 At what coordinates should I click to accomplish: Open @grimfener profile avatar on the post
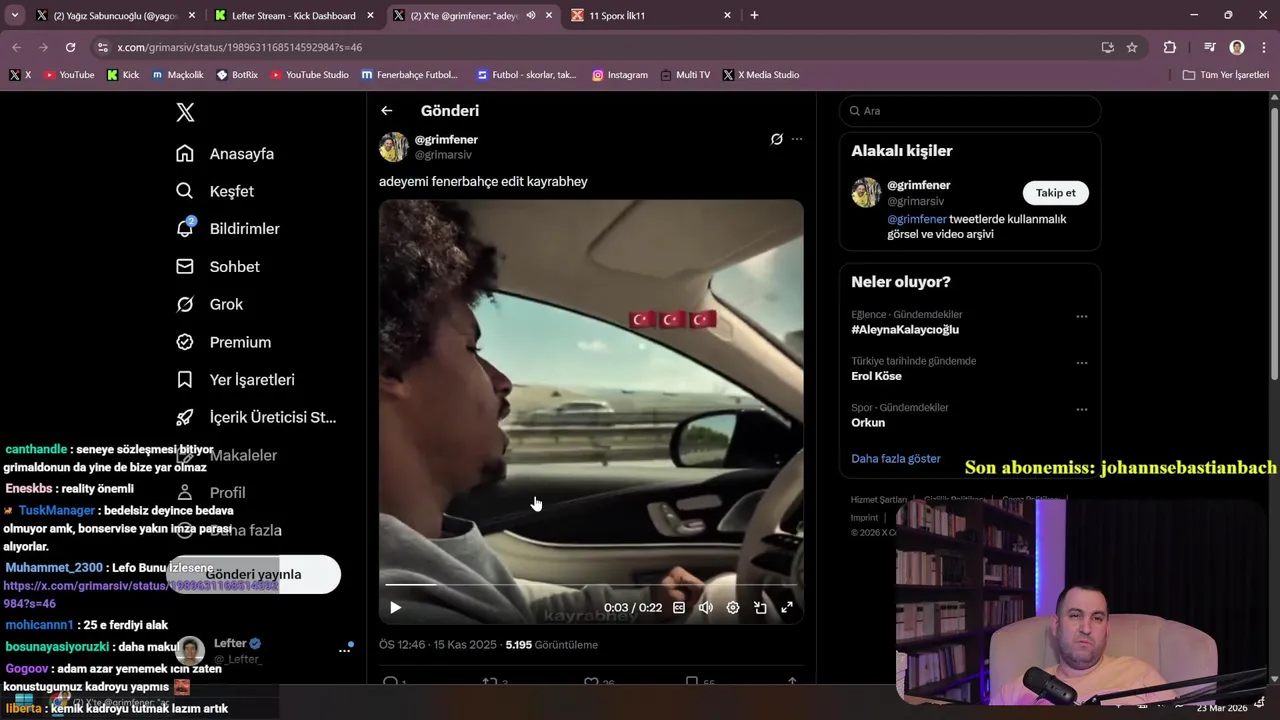(x=394, y=147)
